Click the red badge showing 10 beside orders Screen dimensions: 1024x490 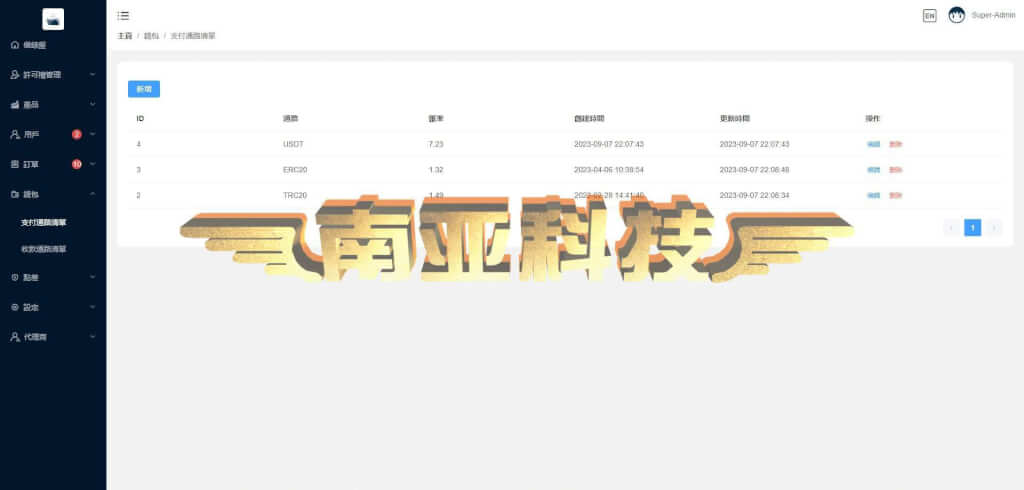pyautogui.click(x=76, y=164)
